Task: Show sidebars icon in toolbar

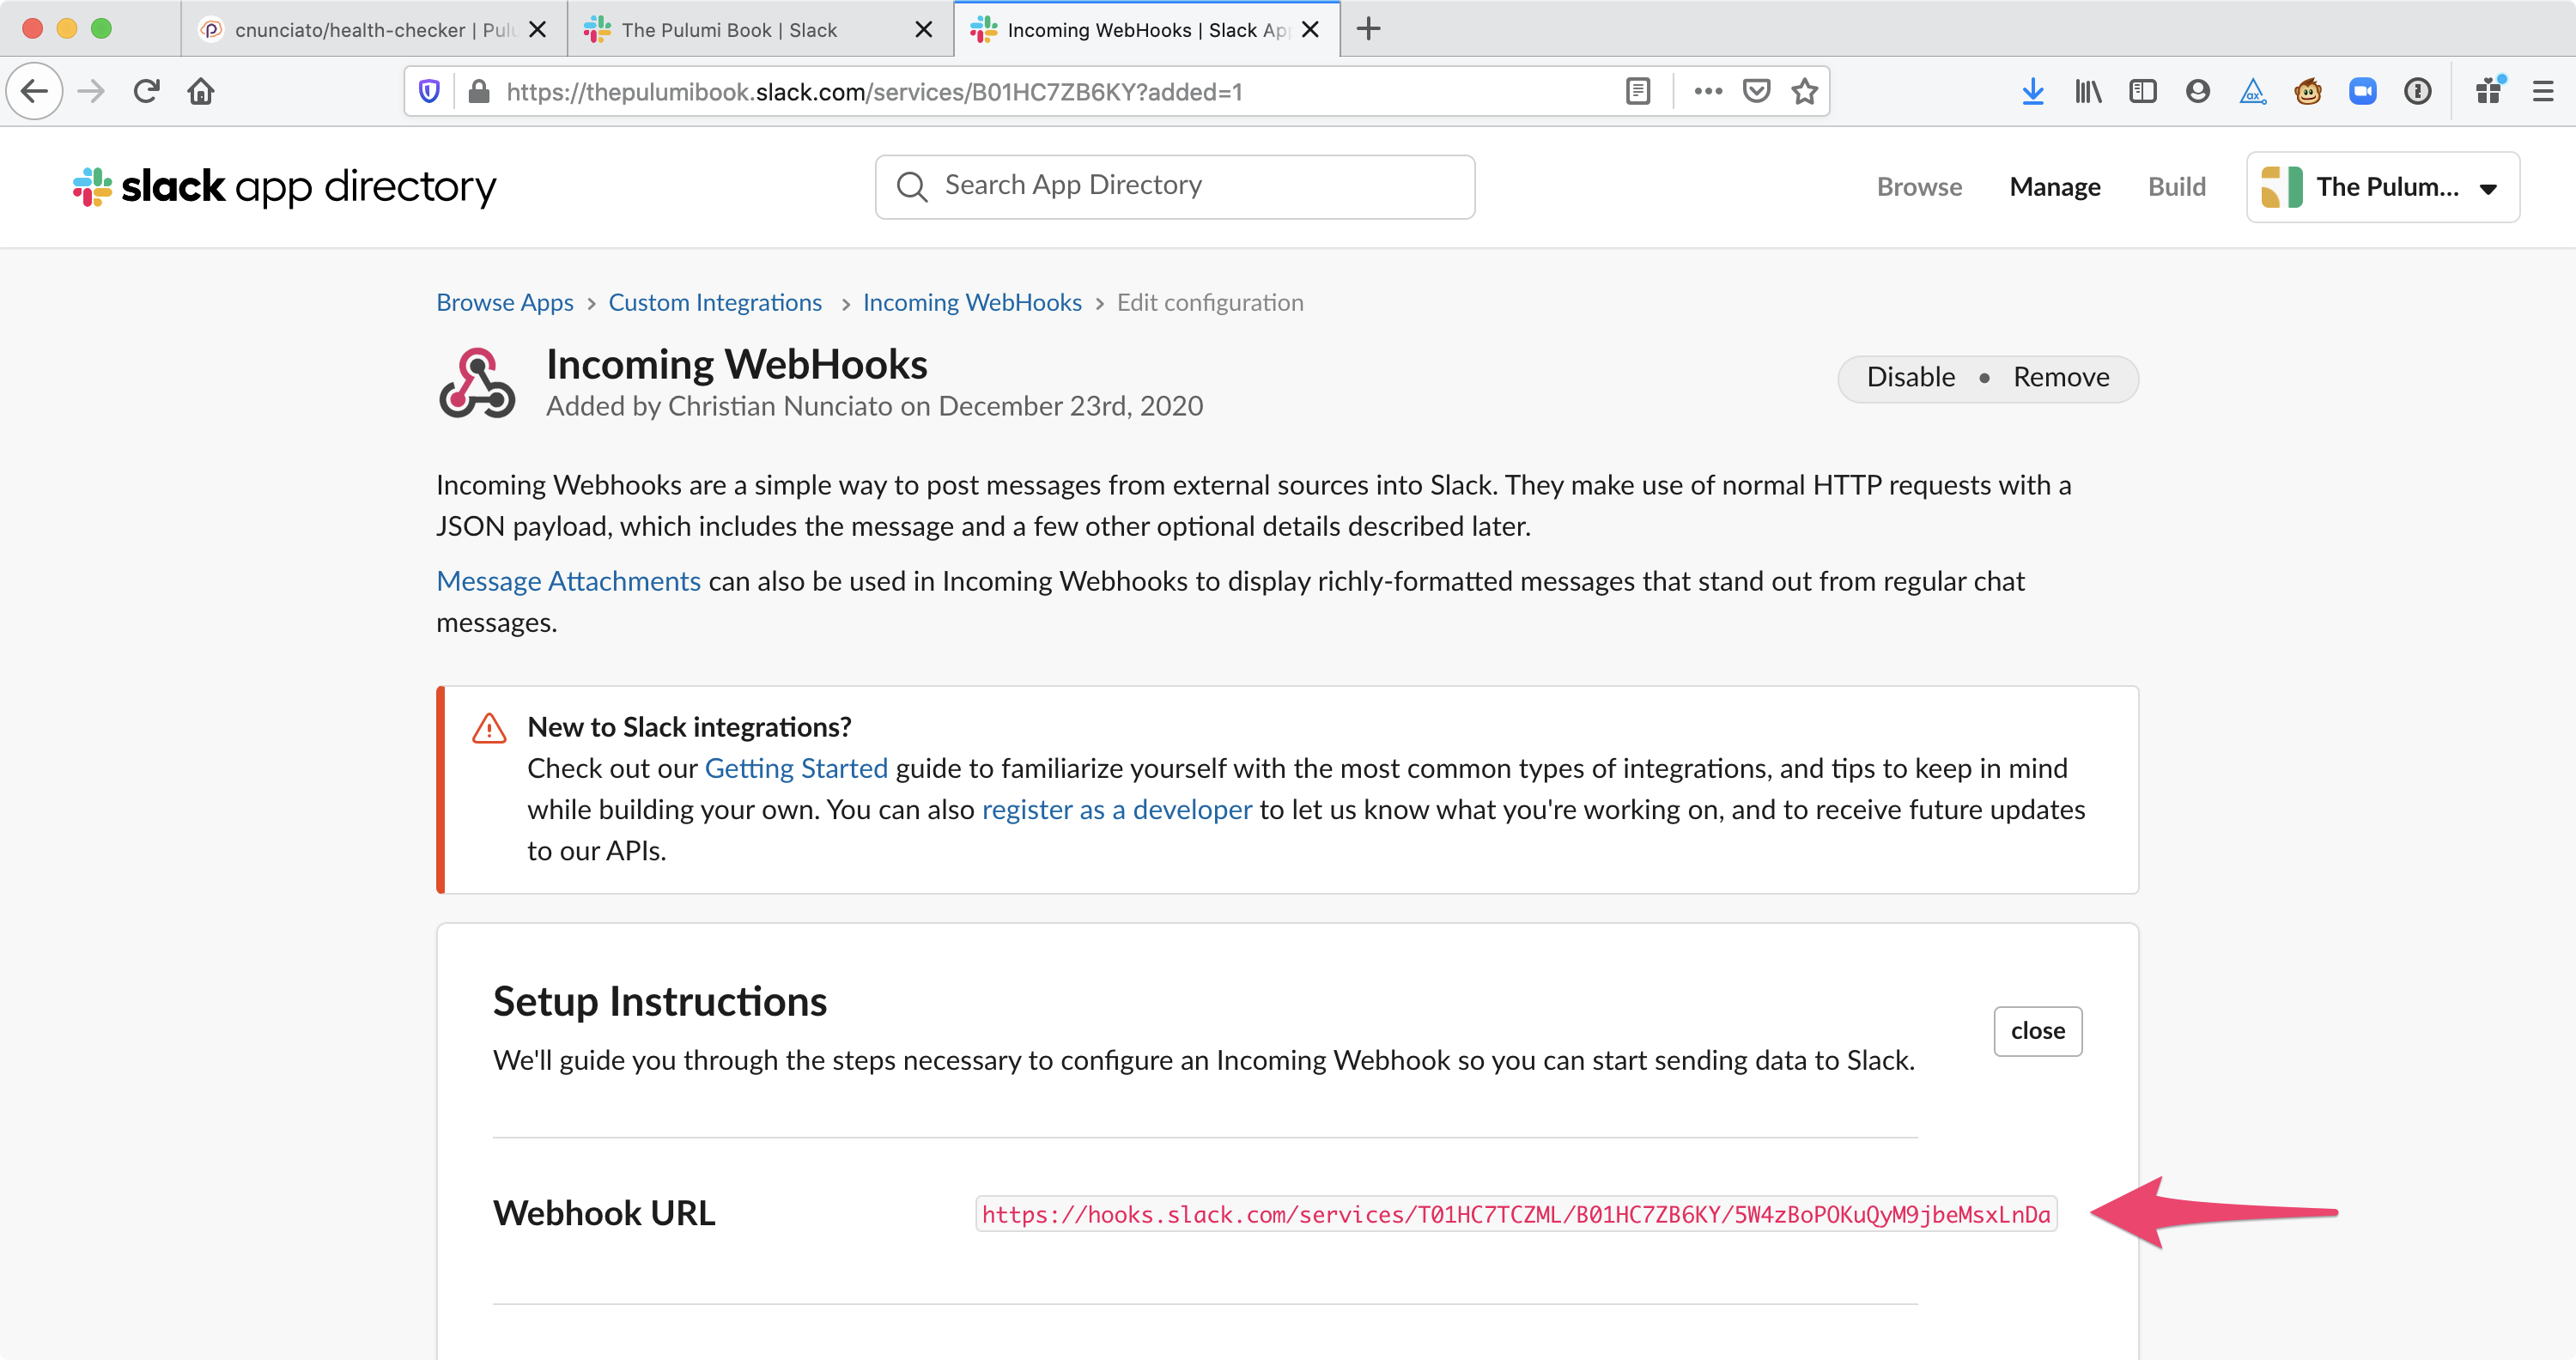Action: (2142, 92)
